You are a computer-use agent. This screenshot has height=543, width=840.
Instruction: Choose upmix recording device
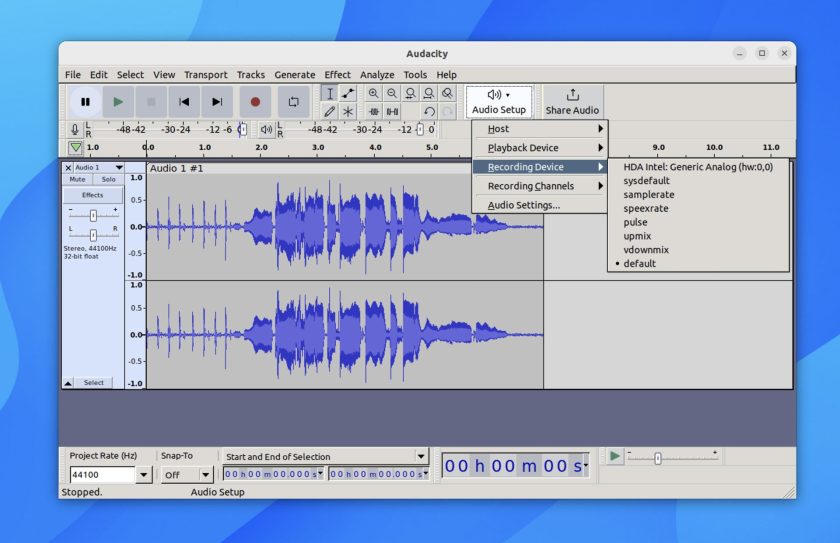pyautogui.click(x=698, y=236)
